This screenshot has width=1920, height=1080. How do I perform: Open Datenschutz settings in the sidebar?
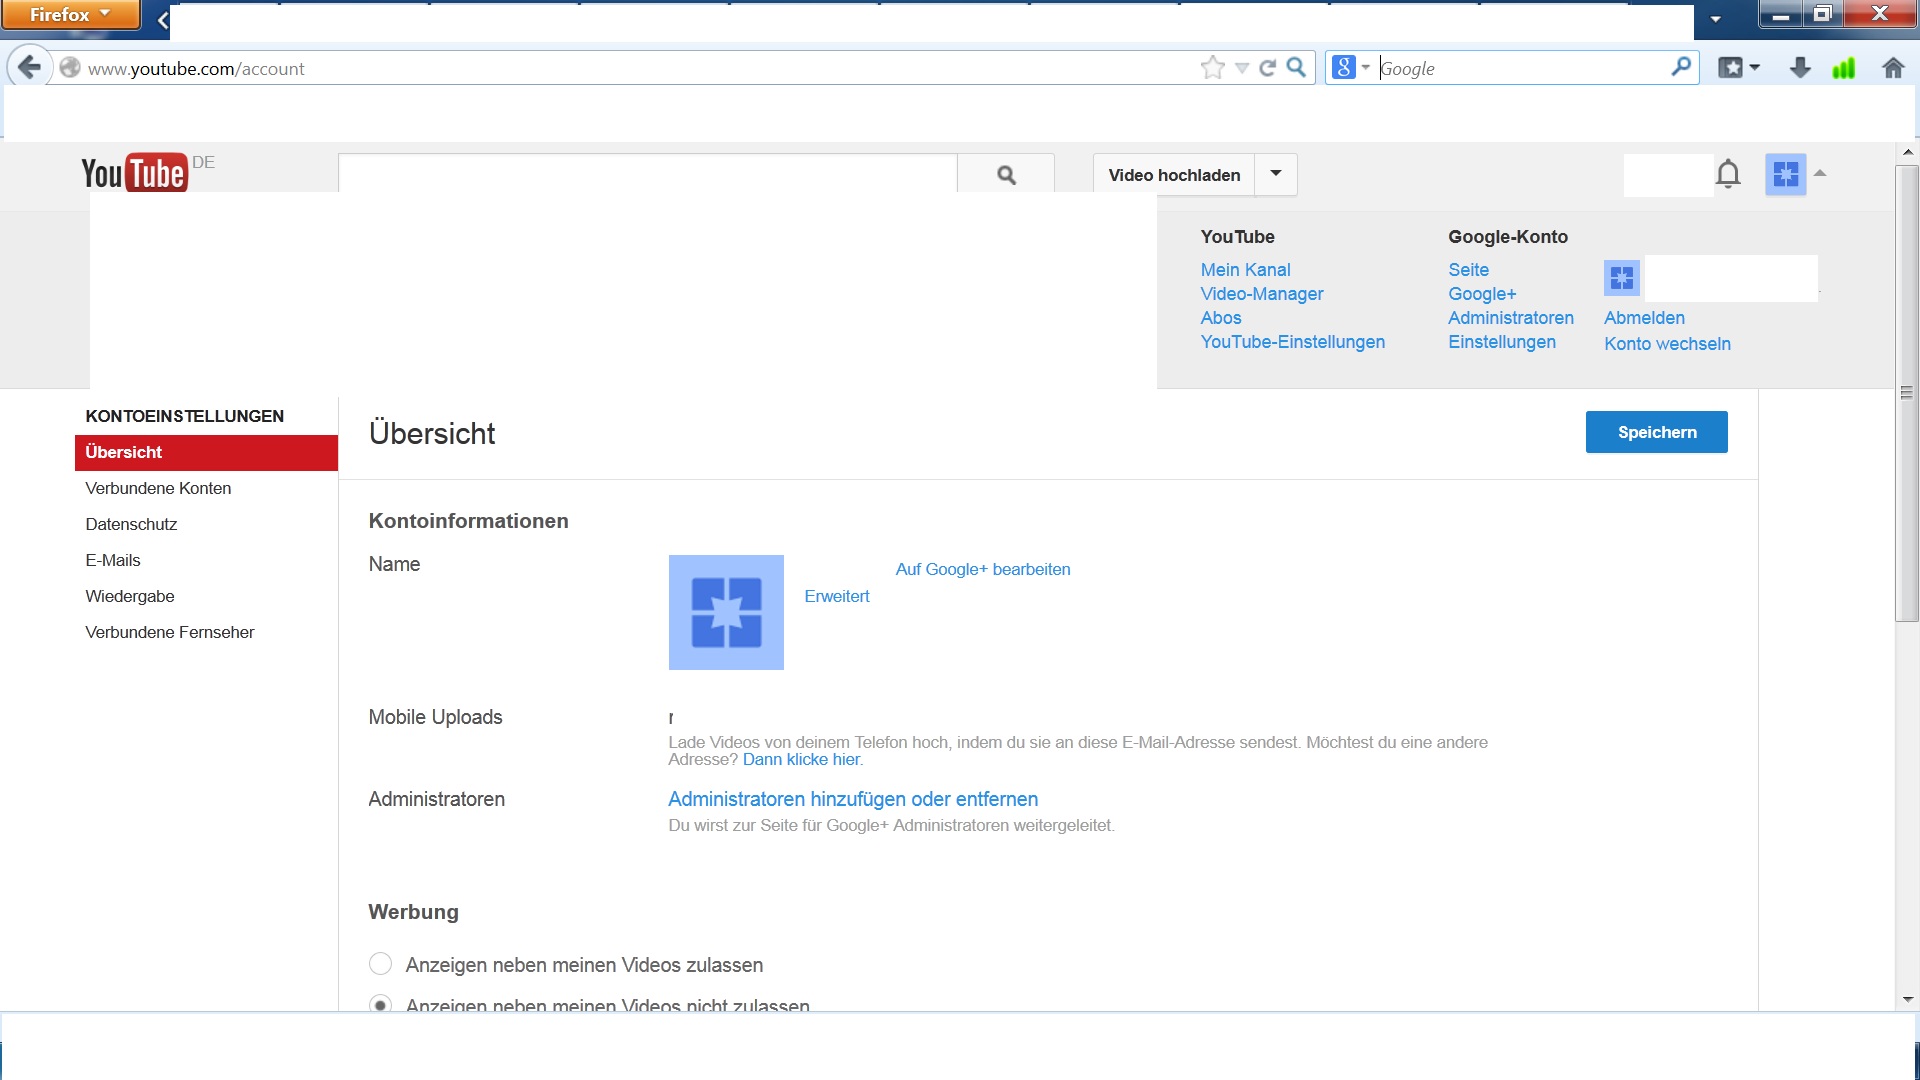[x=131, y=524]
